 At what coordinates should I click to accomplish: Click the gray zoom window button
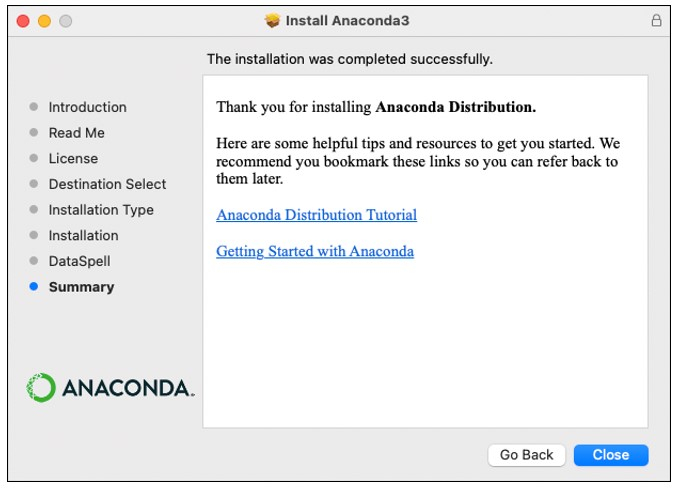tap(65, 21)
